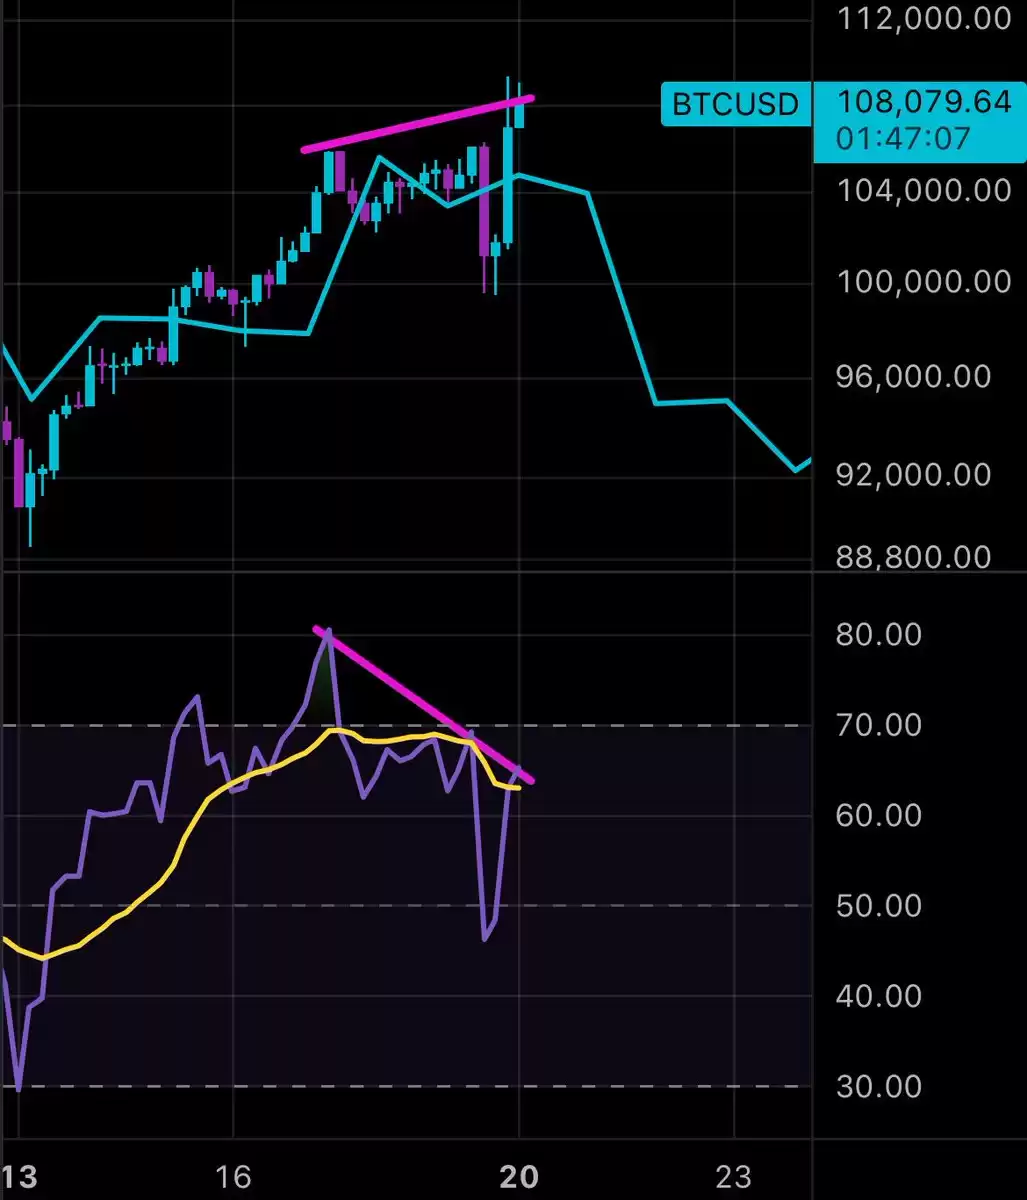Click the candle countdown timer 01:47:07
Image resolution: width=1027 pixels, height=1200 pixels.
(904, 137)
